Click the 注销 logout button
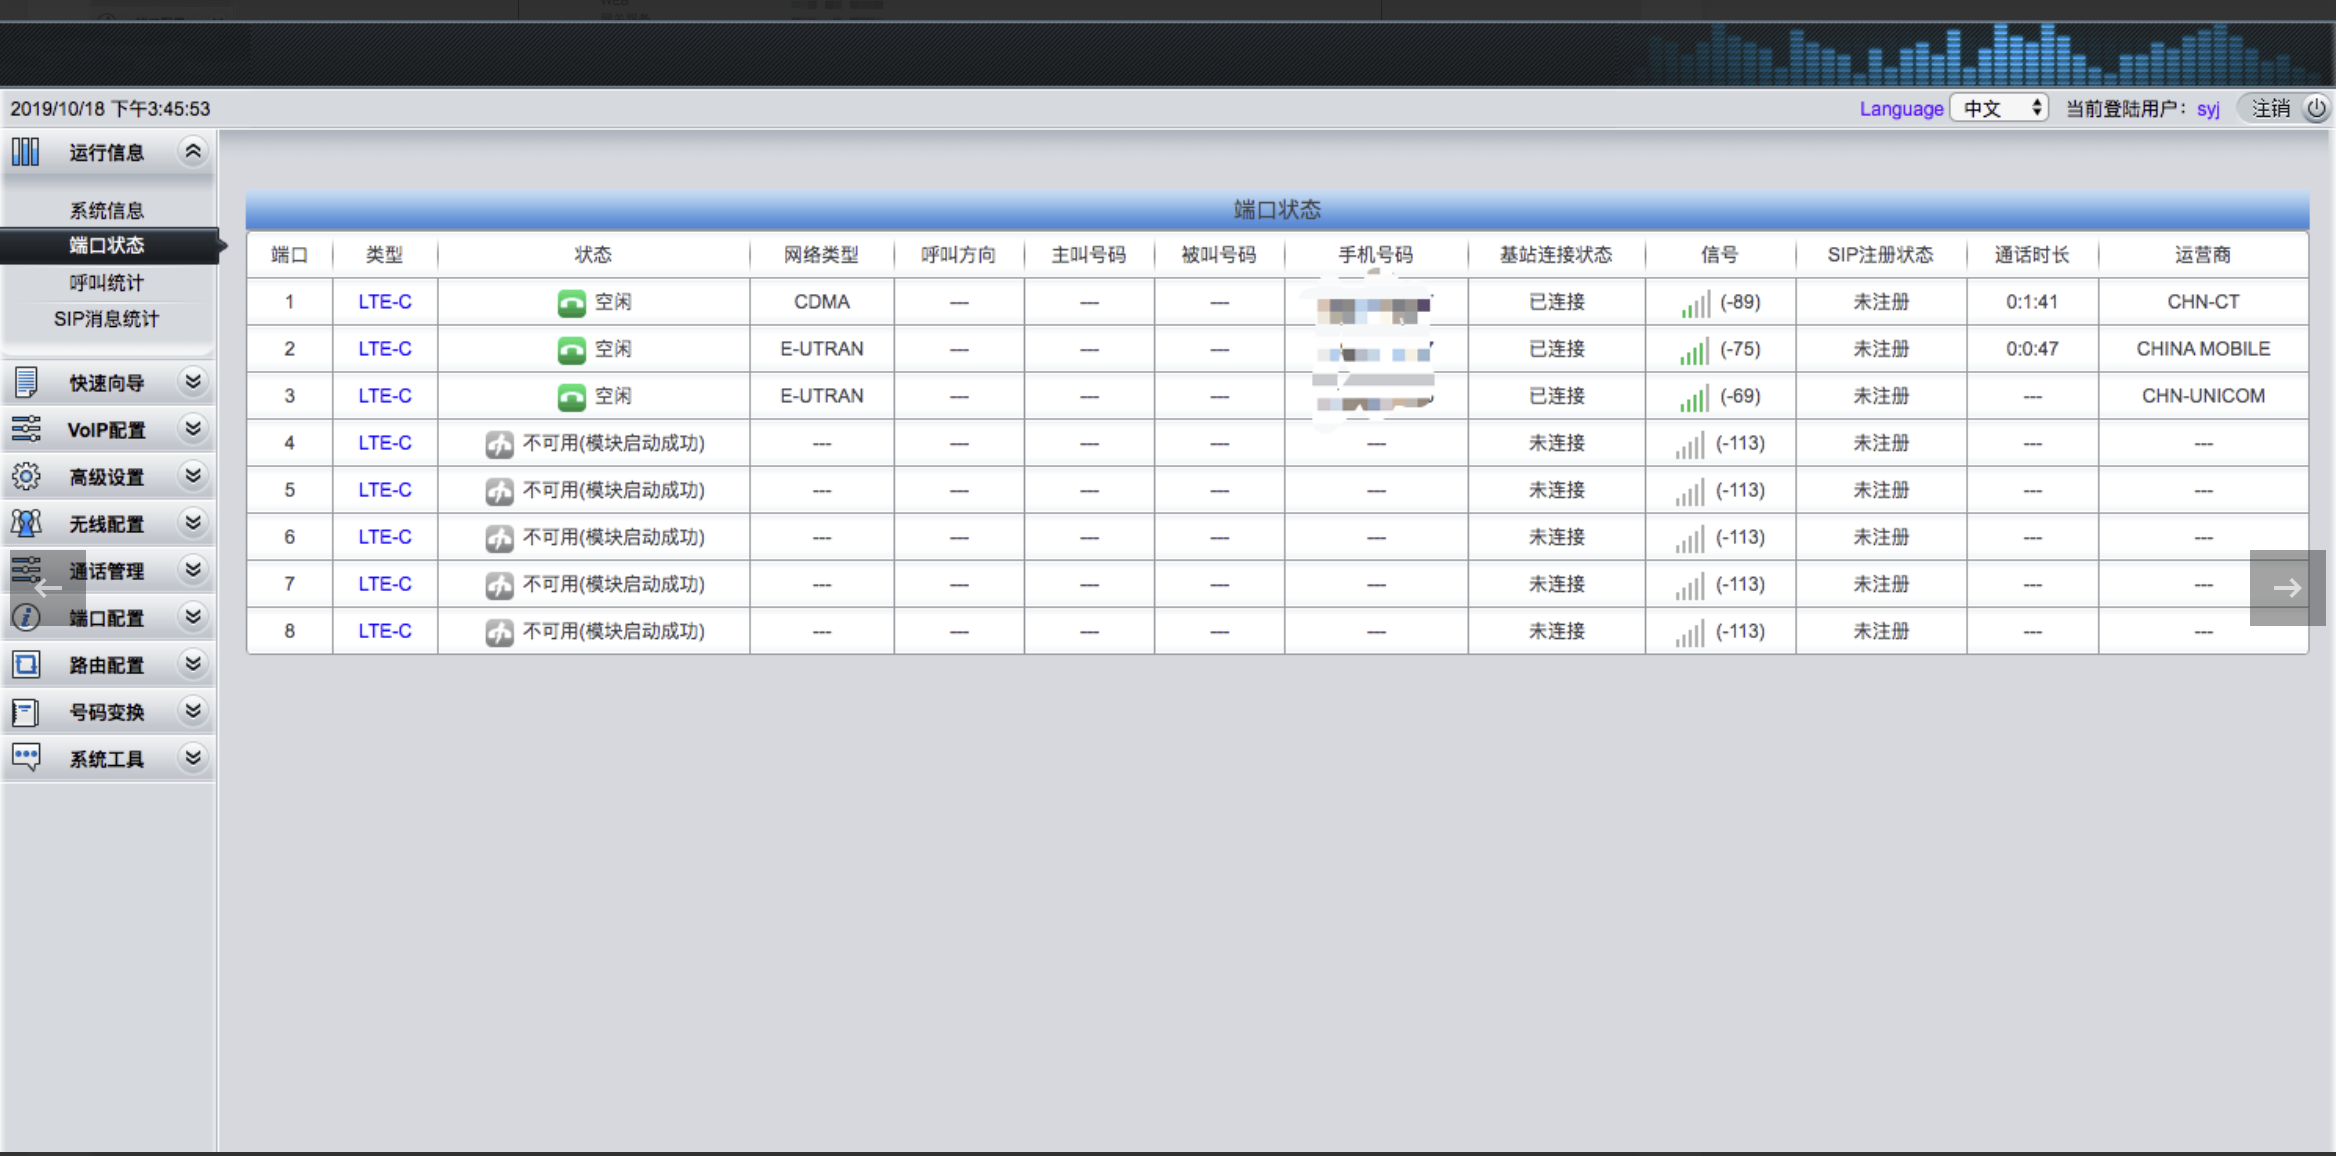 click(x=2271, y=108)
